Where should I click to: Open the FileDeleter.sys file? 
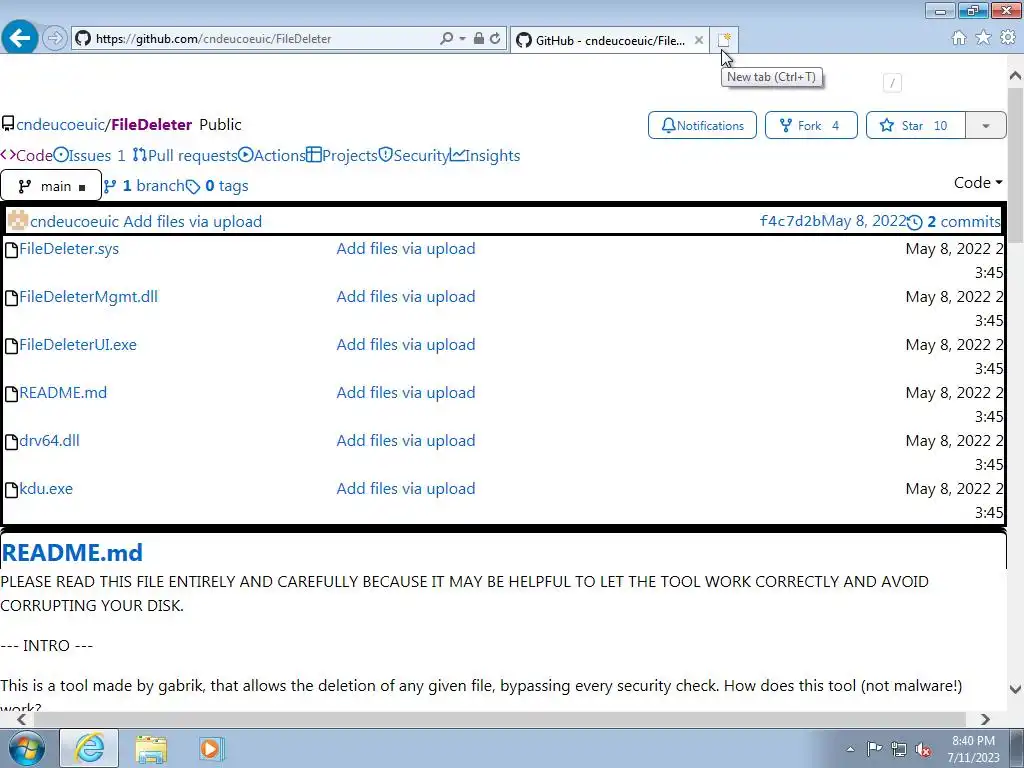(x=69, y=249)
